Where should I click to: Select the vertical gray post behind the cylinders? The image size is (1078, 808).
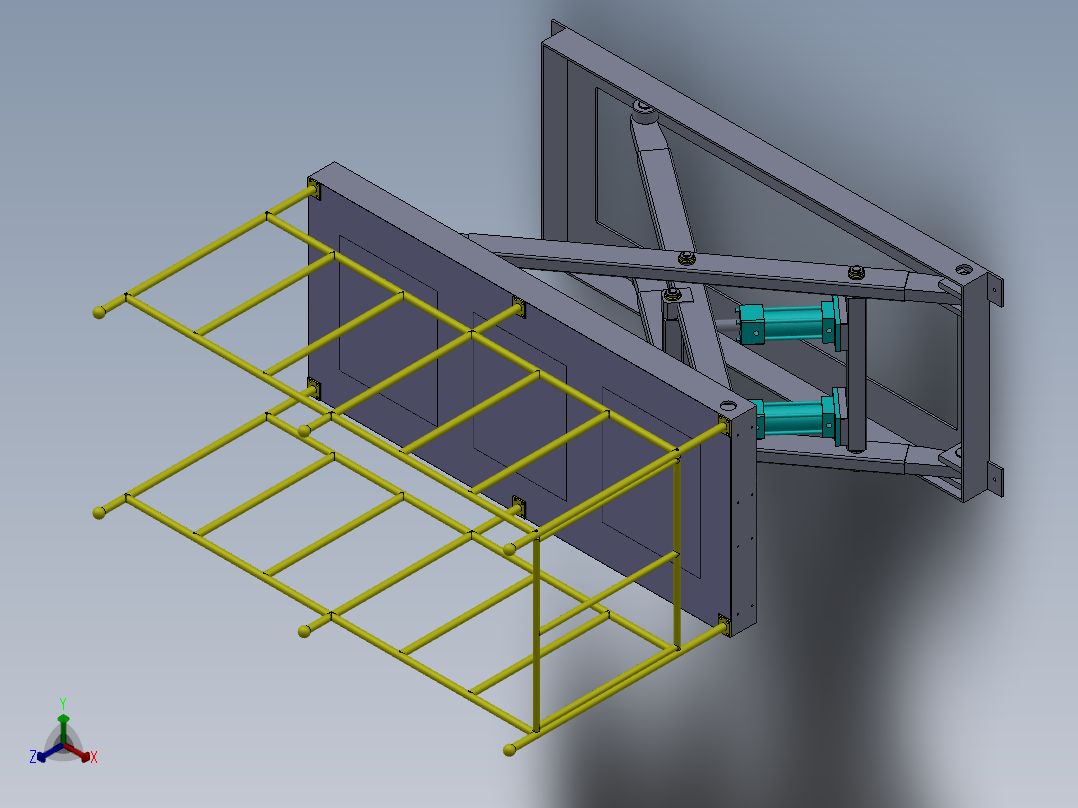click(857, 374)
